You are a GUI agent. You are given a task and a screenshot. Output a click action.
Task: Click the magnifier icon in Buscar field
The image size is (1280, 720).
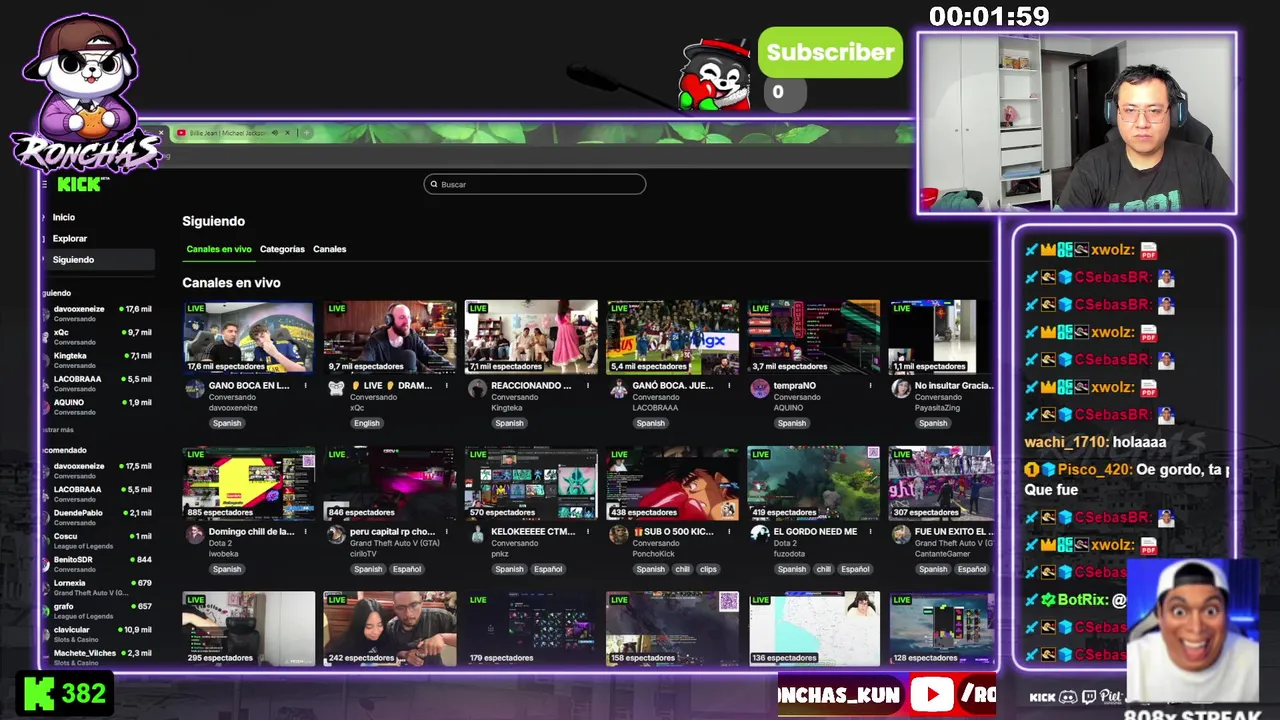pos(434,184)
